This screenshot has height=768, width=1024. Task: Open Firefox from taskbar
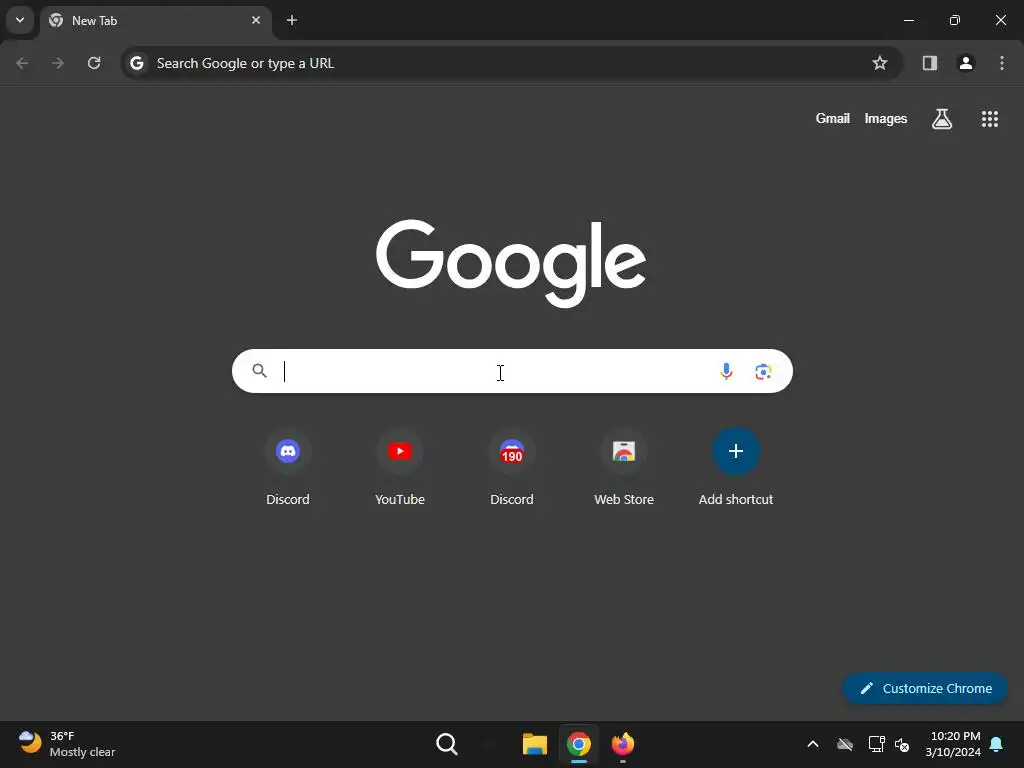(622, 744)
